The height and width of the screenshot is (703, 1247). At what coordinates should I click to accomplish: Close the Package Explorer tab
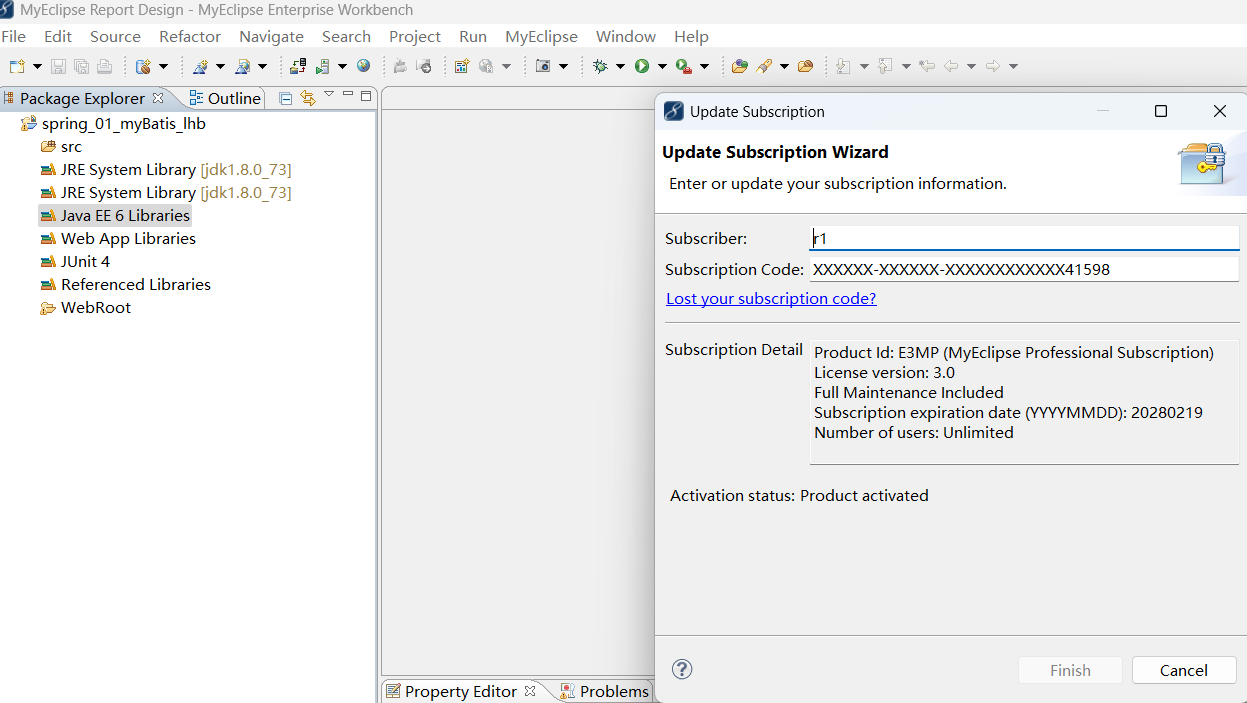[x=158, y=98]
